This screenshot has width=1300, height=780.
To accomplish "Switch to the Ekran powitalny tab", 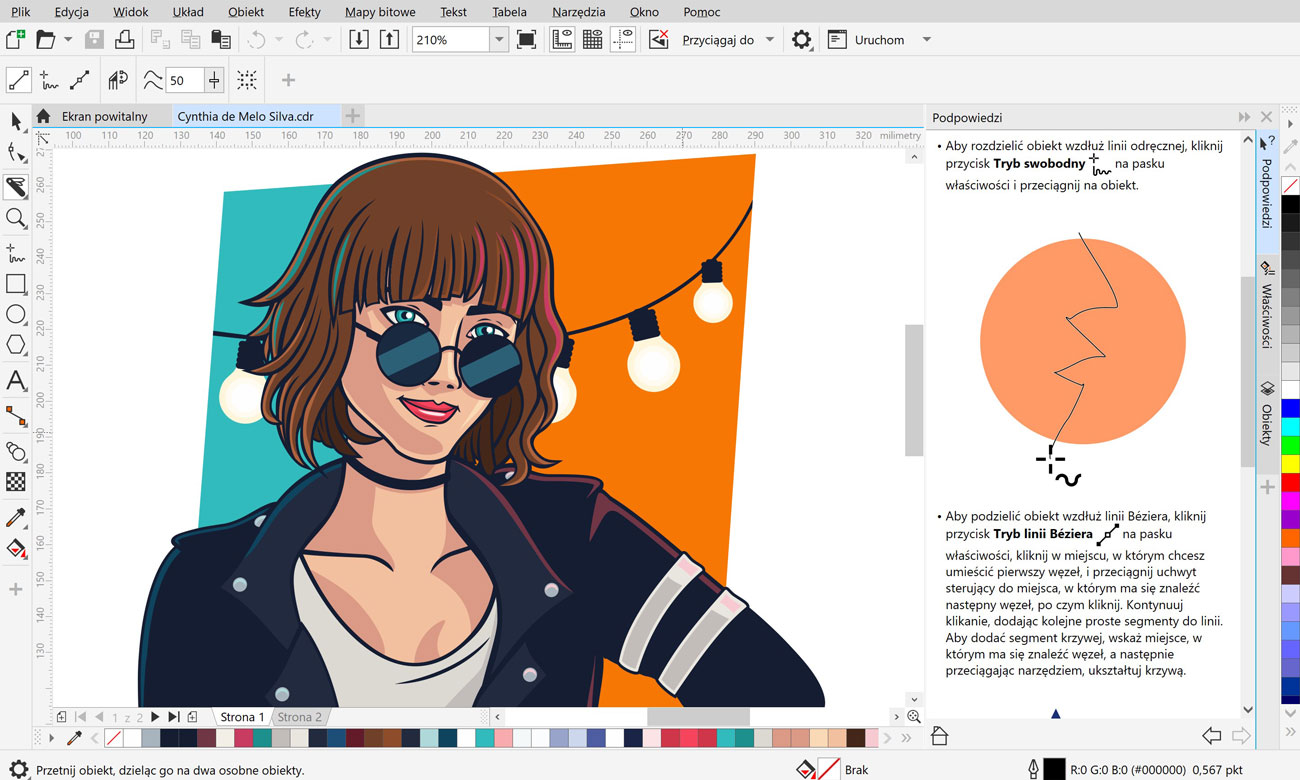I will [x=104, y=116].
